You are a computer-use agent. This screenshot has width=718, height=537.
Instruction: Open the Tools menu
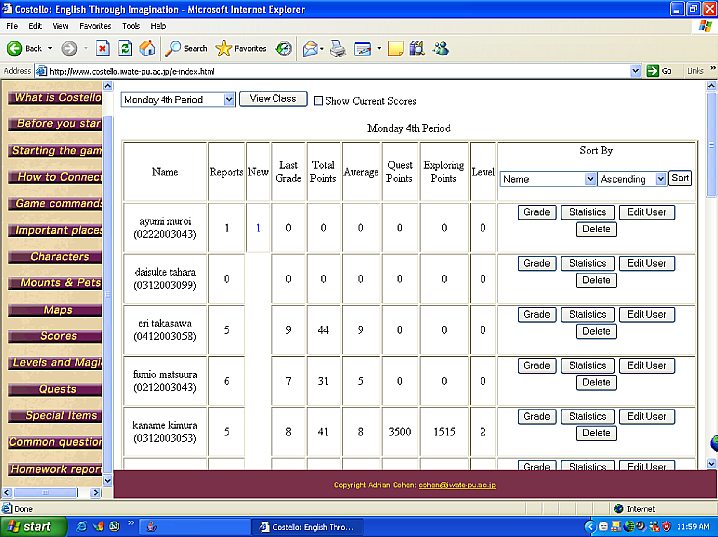tap(131, 26)
